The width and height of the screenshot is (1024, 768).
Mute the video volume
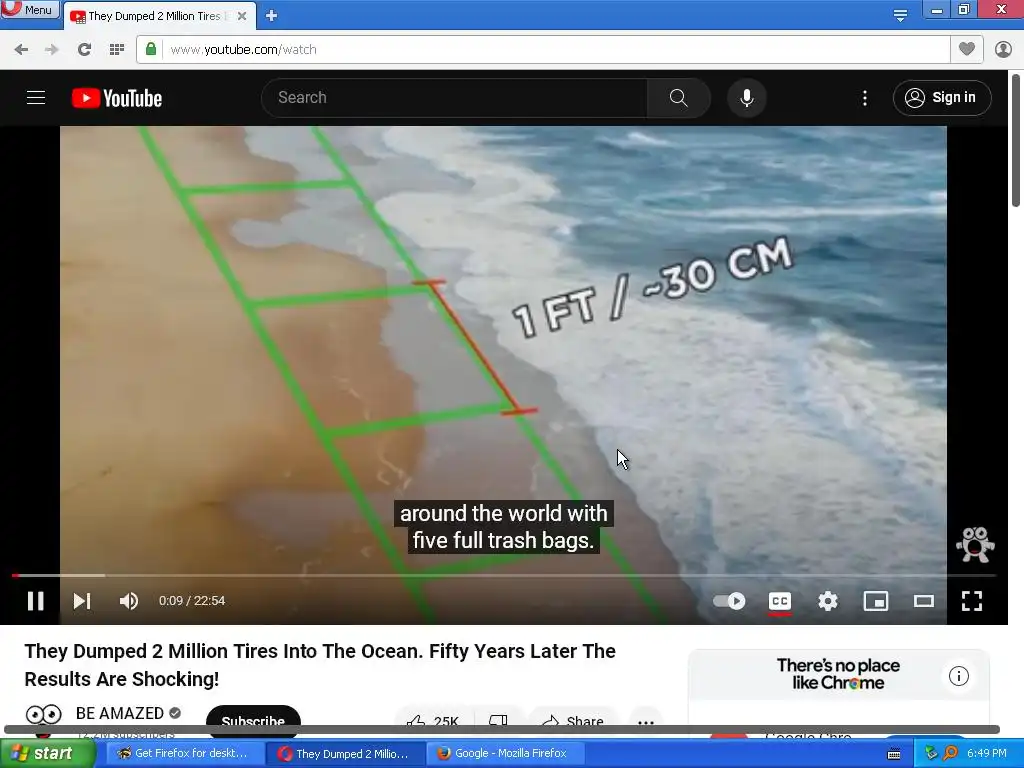129,601
